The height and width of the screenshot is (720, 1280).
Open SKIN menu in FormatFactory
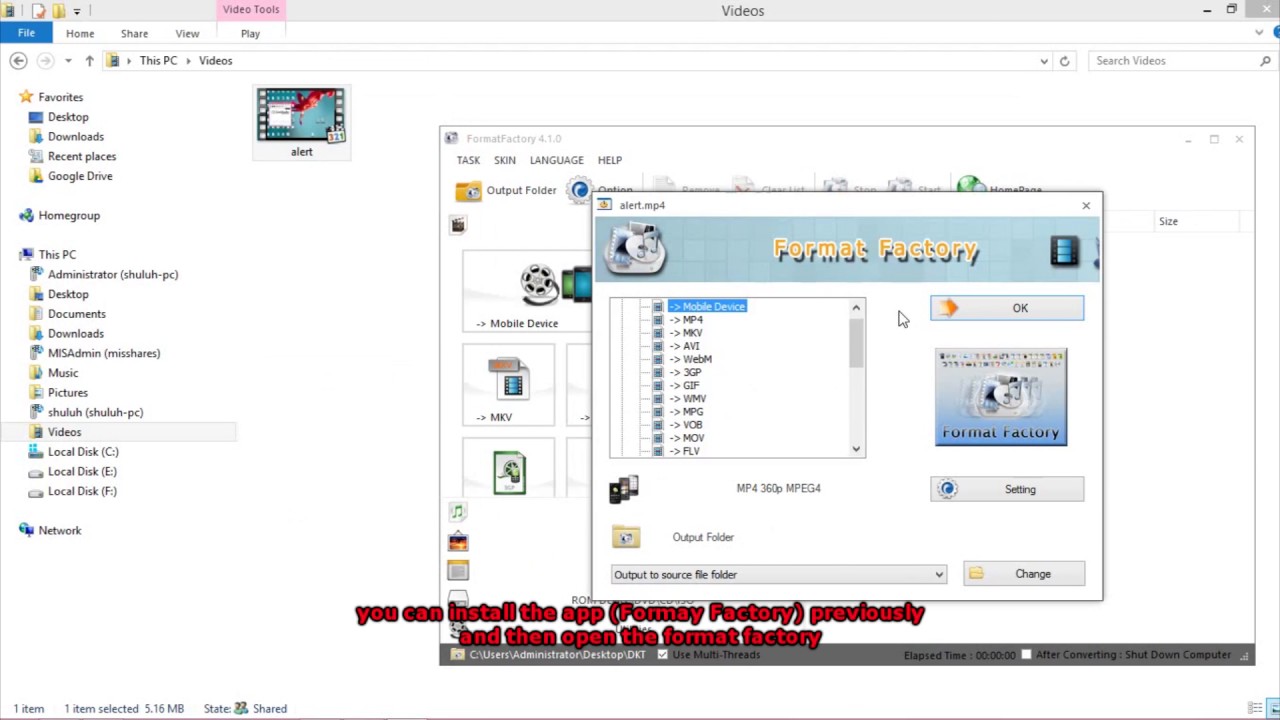(504, 160)
